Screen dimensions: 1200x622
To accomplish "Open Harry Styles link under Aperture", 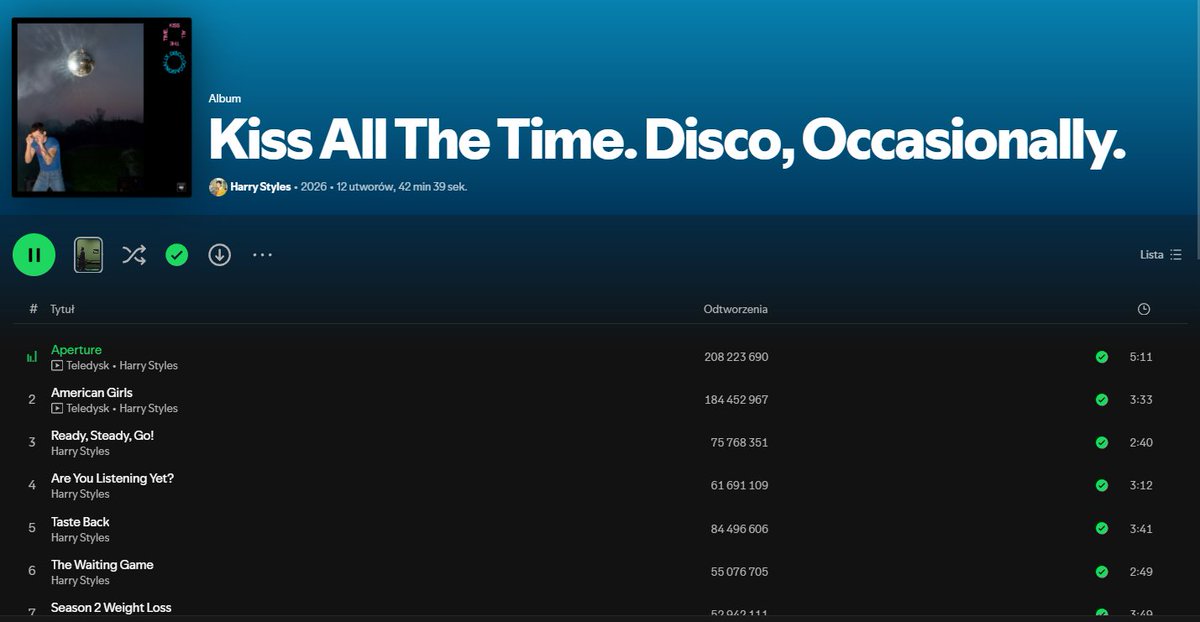I will pyautogui.click(x=148, y=366).
